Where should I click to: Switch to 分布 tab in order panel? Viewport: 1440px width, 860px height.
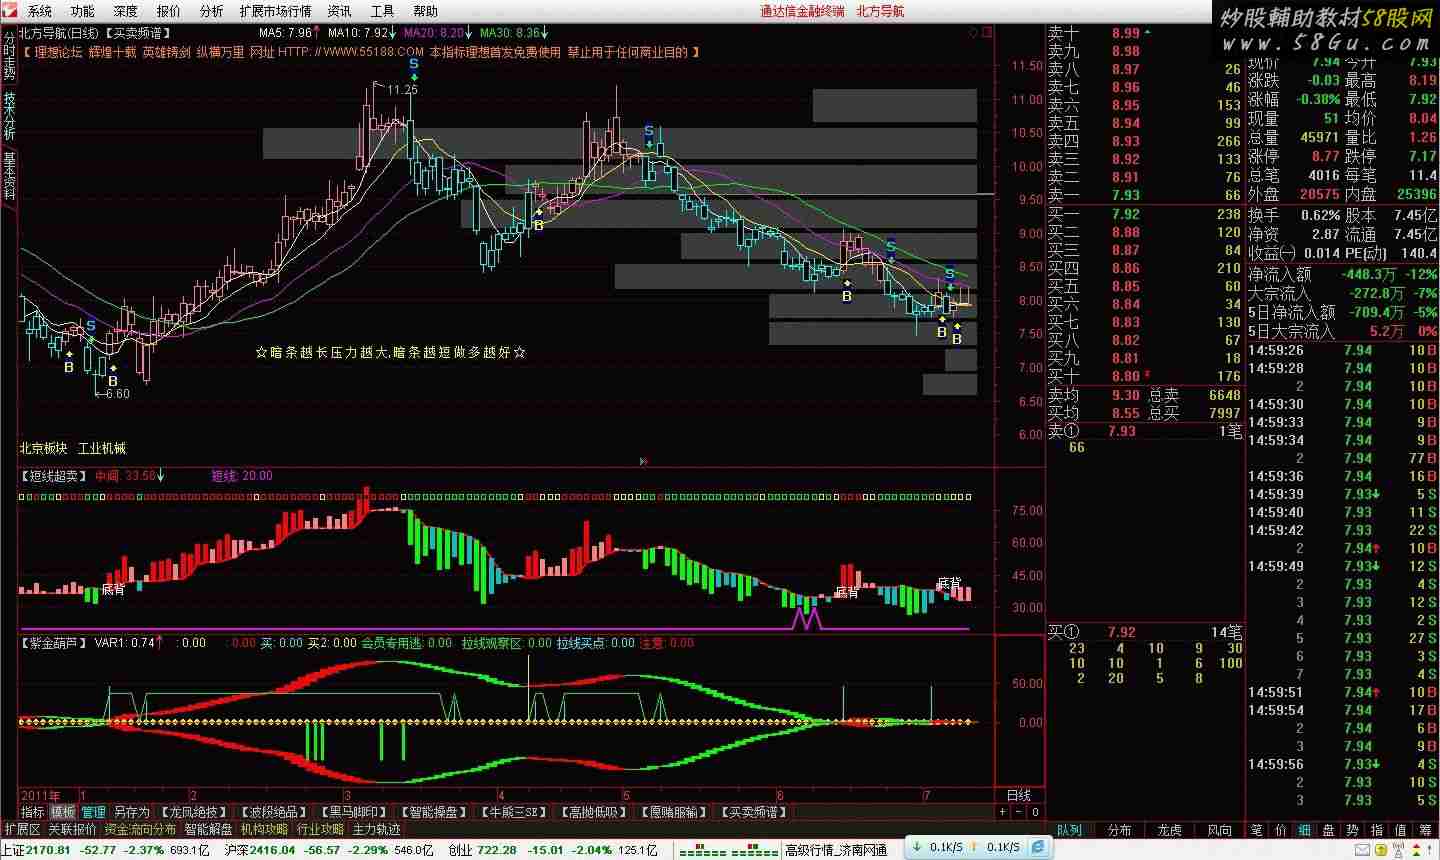[x=1120, y=830]
